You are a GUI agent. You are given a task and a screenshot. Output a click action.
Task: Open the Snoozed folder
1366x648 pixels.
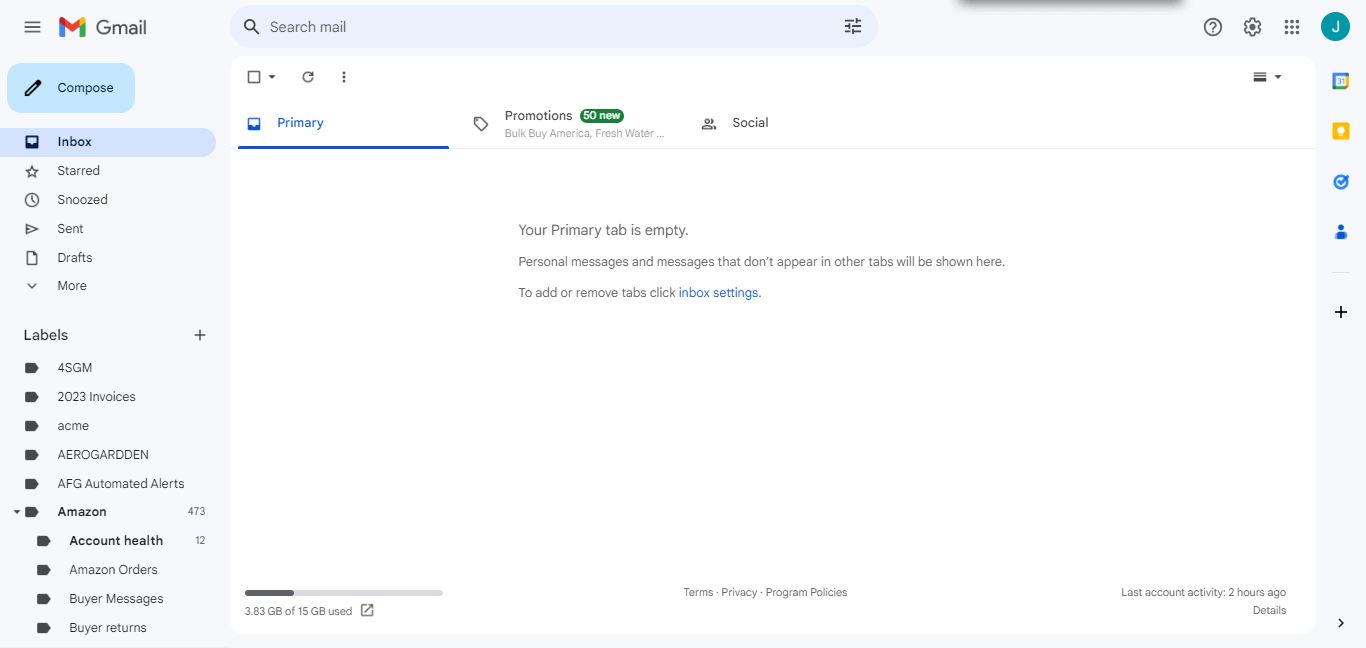click(108, 200)
